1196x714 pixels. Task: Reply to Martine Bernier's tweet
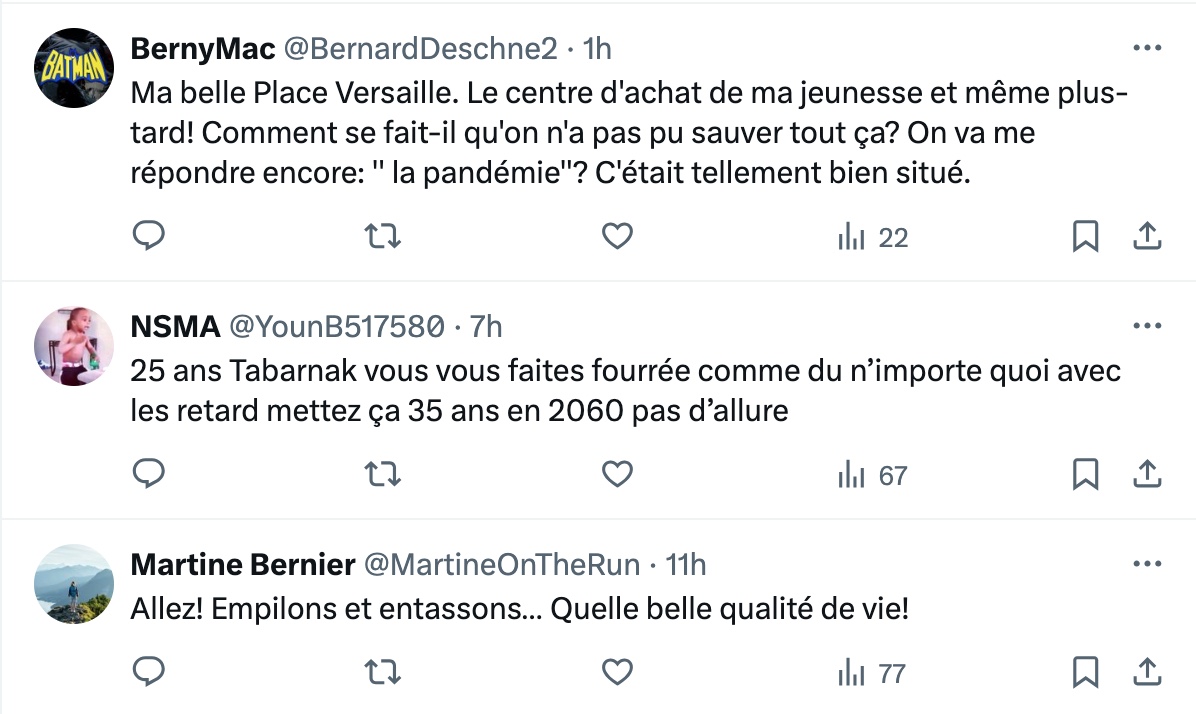click(x=148, y=672)
